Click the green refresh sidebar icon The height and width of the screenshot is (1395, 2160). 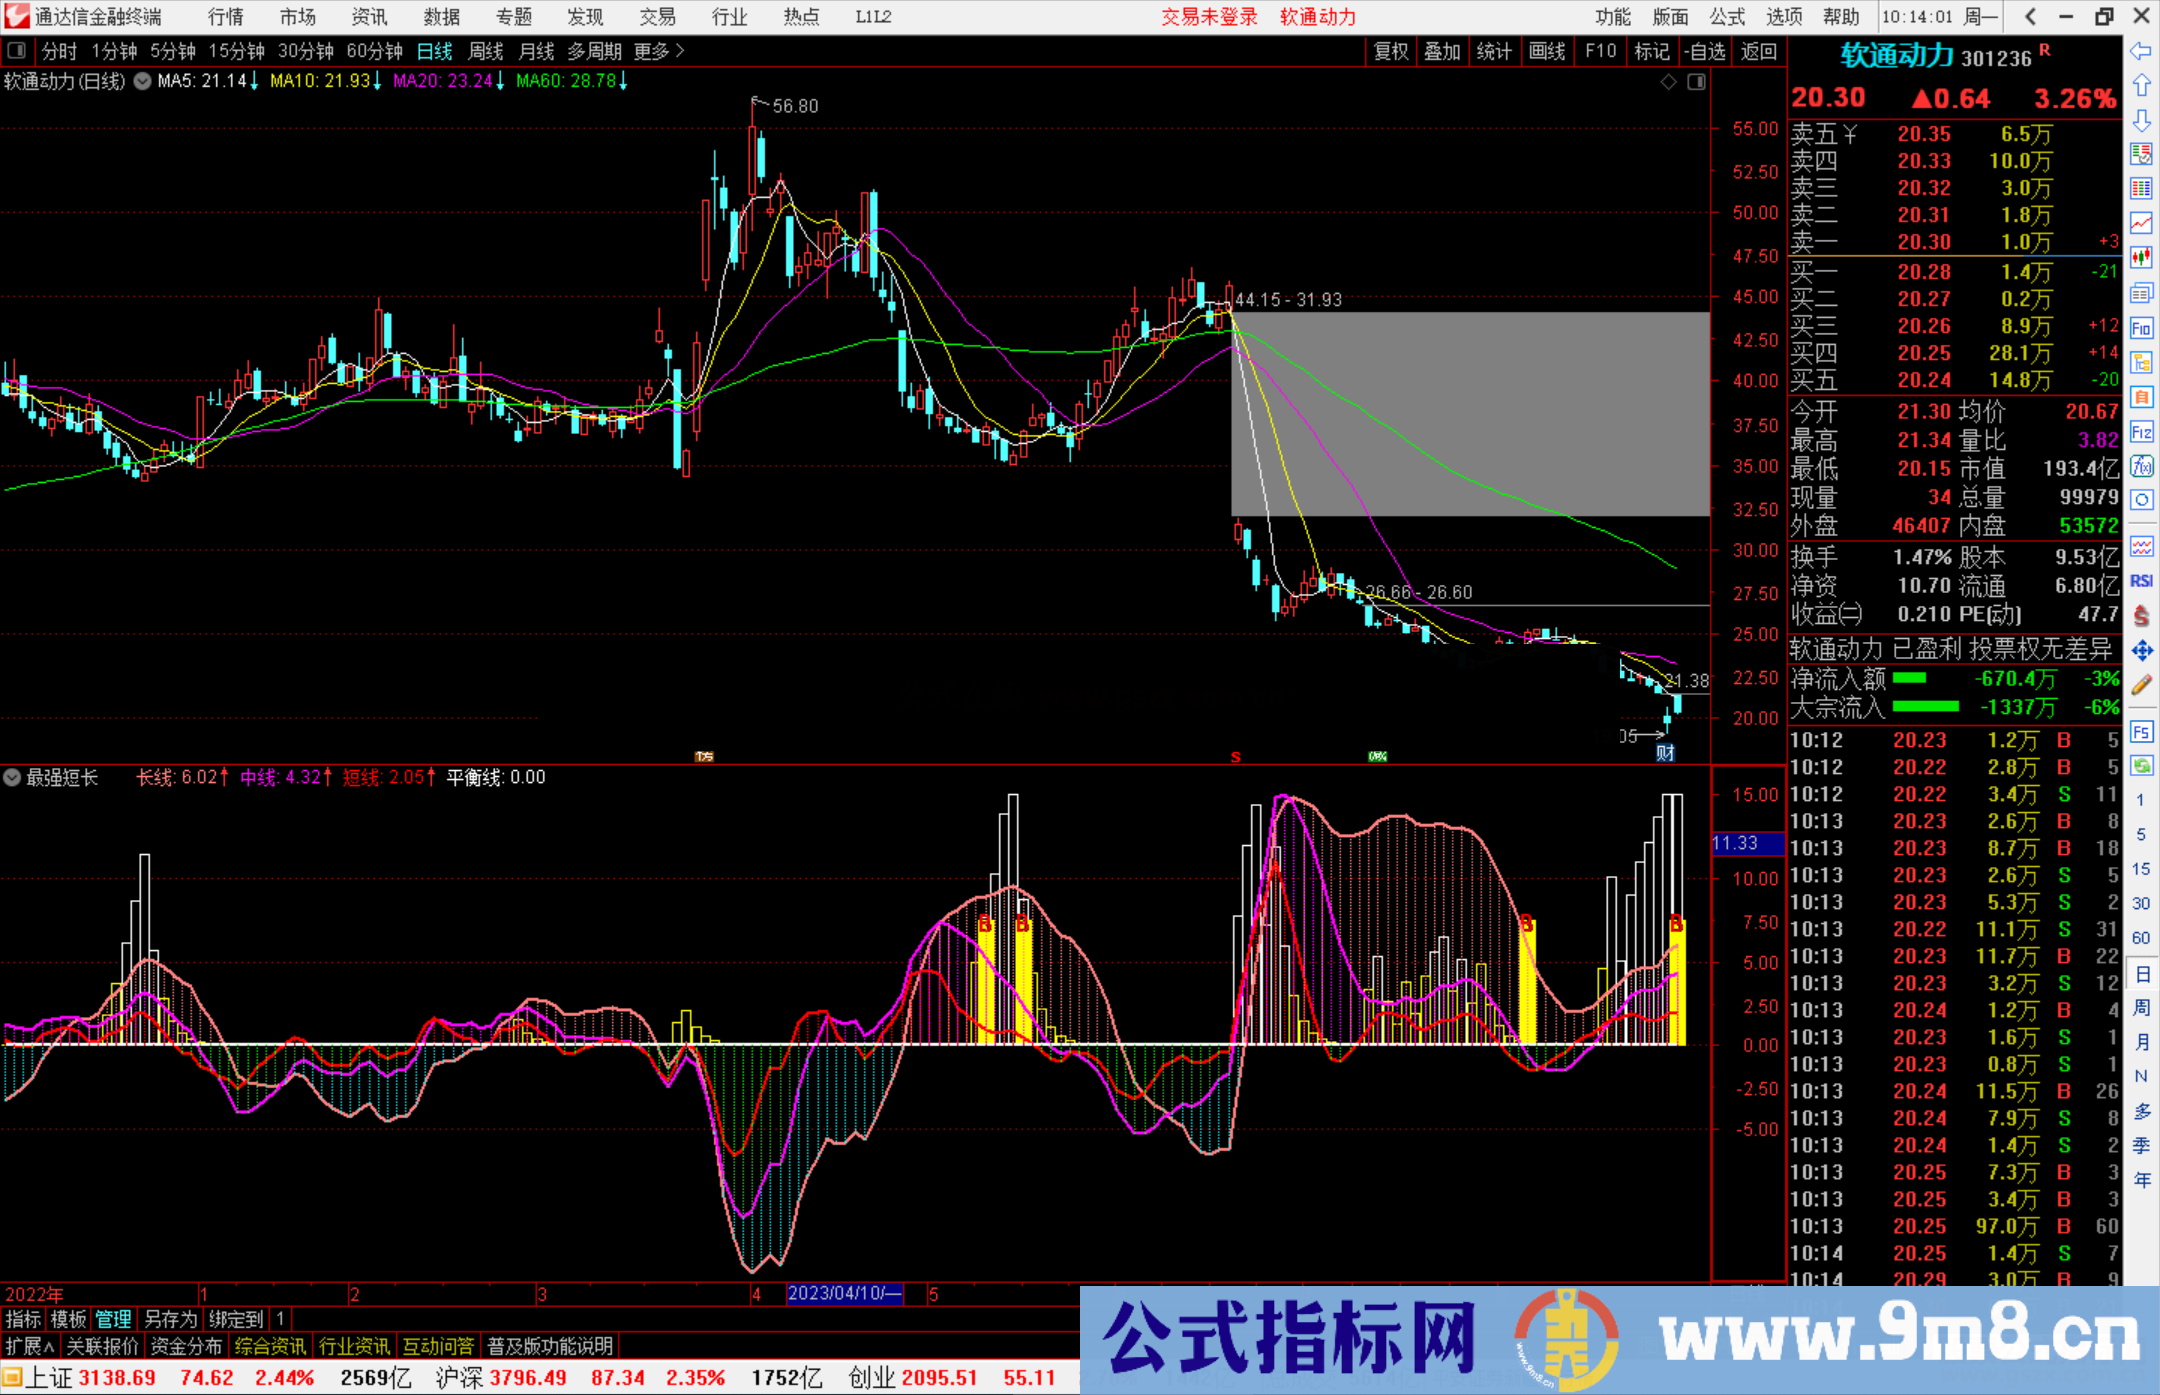point(2141,766)
